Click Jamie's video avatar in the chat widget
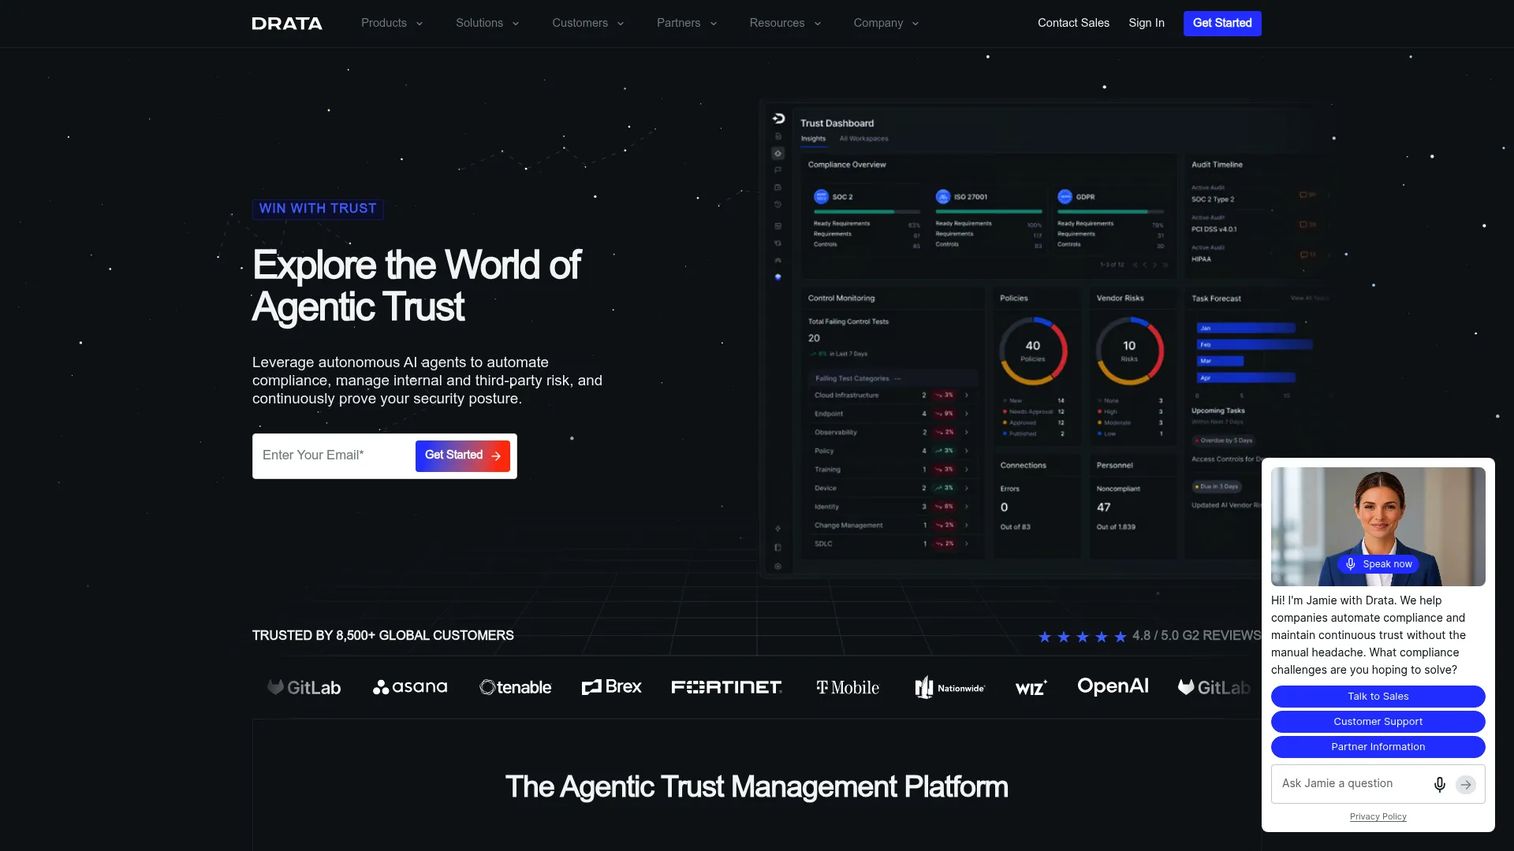Screen dimensions: 1514x851 coord(1378,526)
